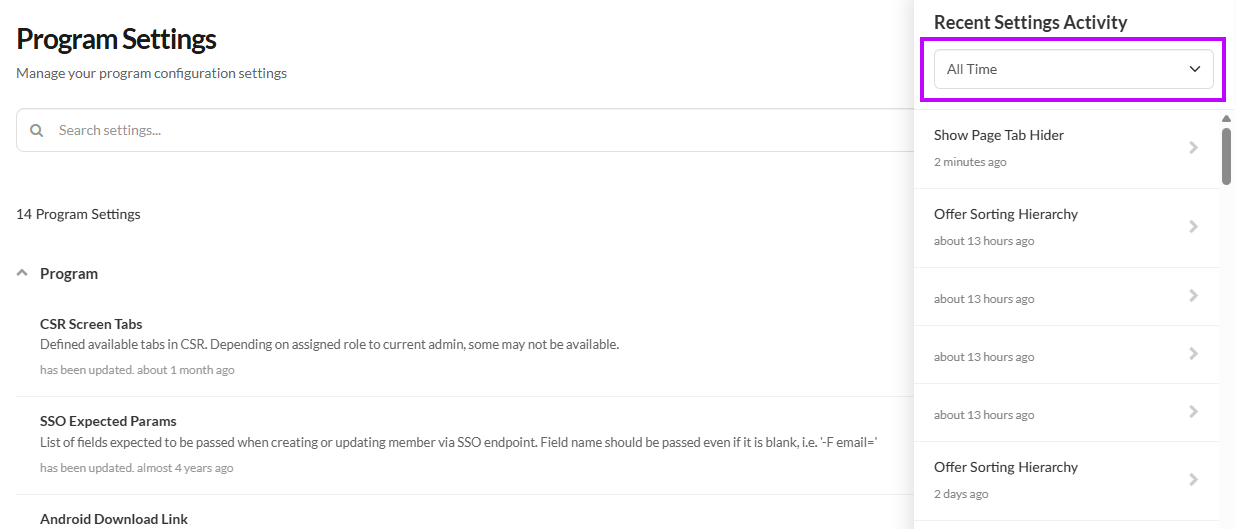Select the Show Page Tab Hider activity title

click(x=999, y=135)
